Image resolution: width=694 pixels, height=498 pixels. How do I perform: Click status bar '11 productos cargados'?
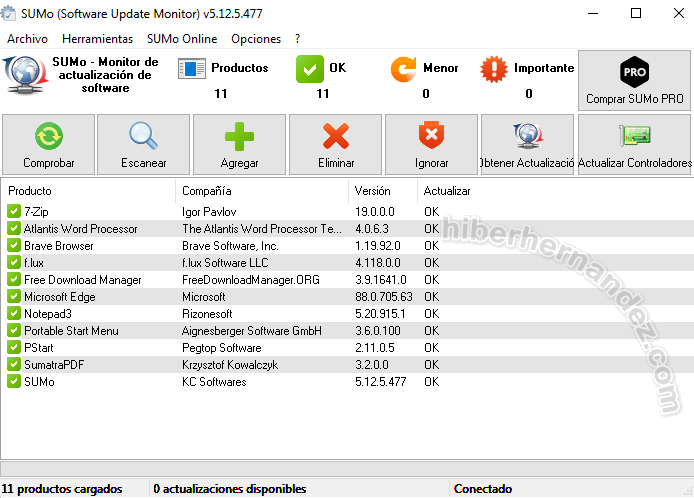[62, 489]
